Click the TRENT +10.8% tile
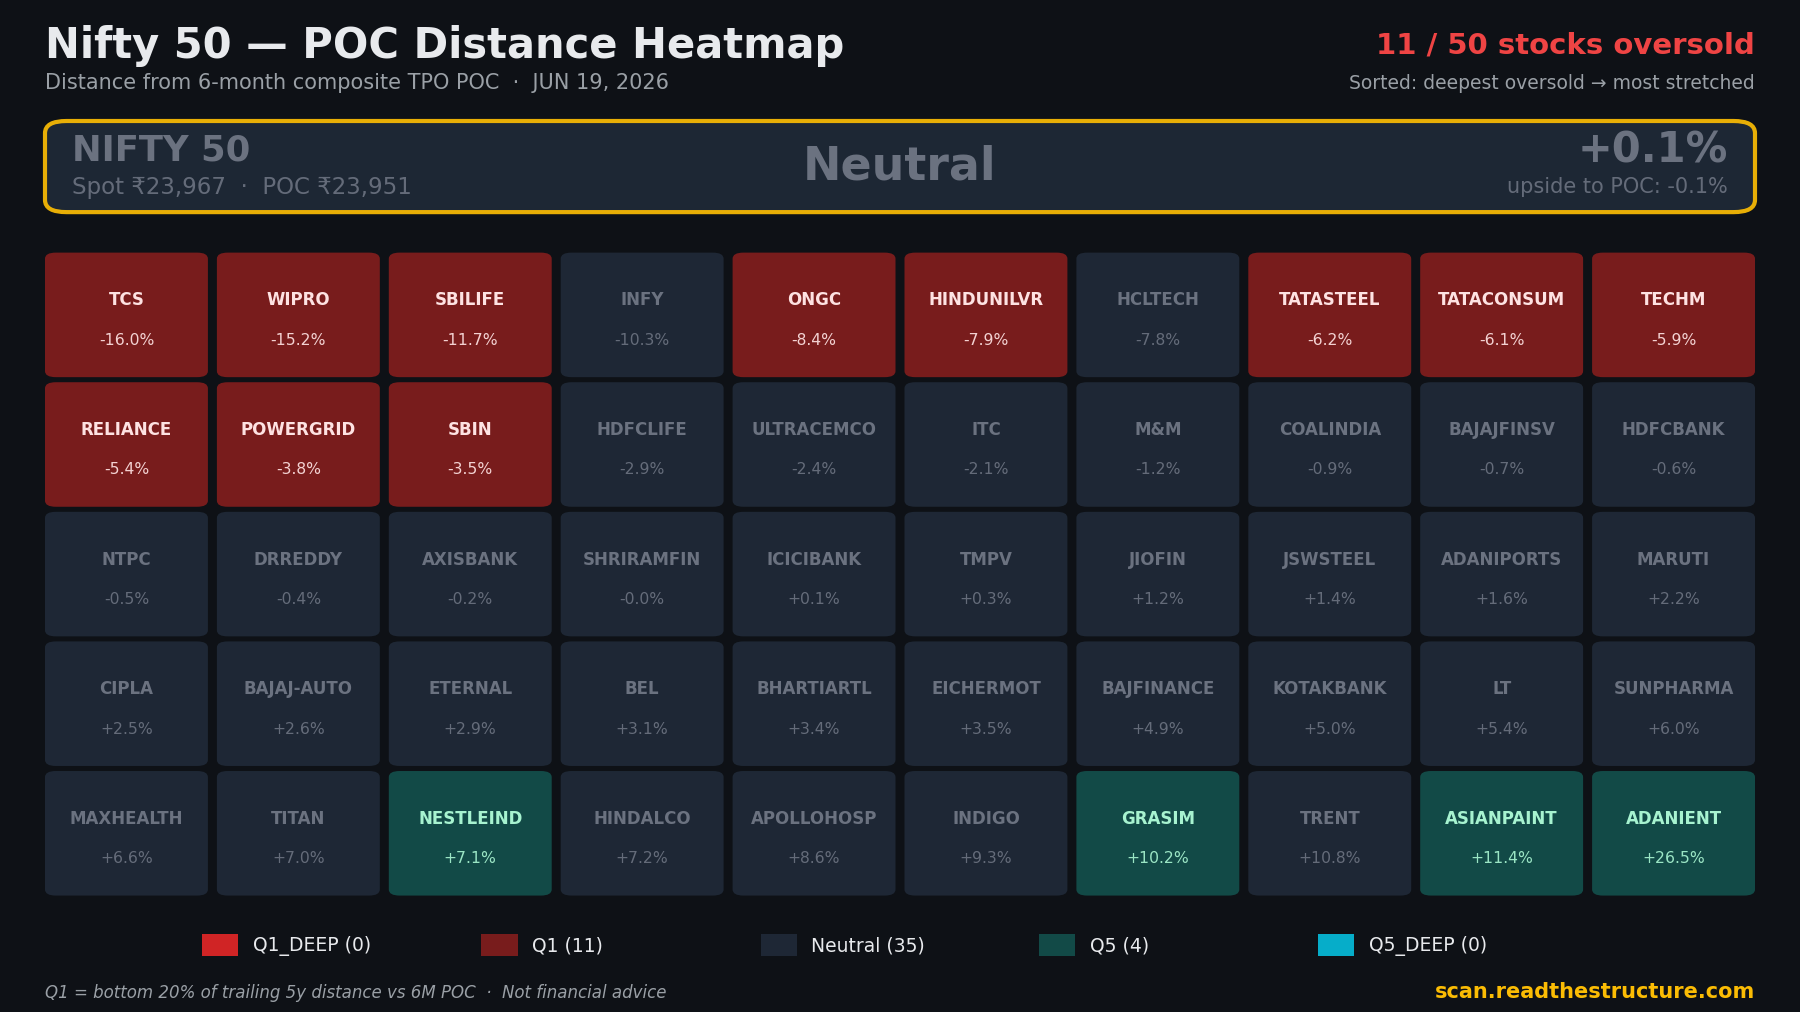Screen dimensions: 1800x1012 (1330, 833)
